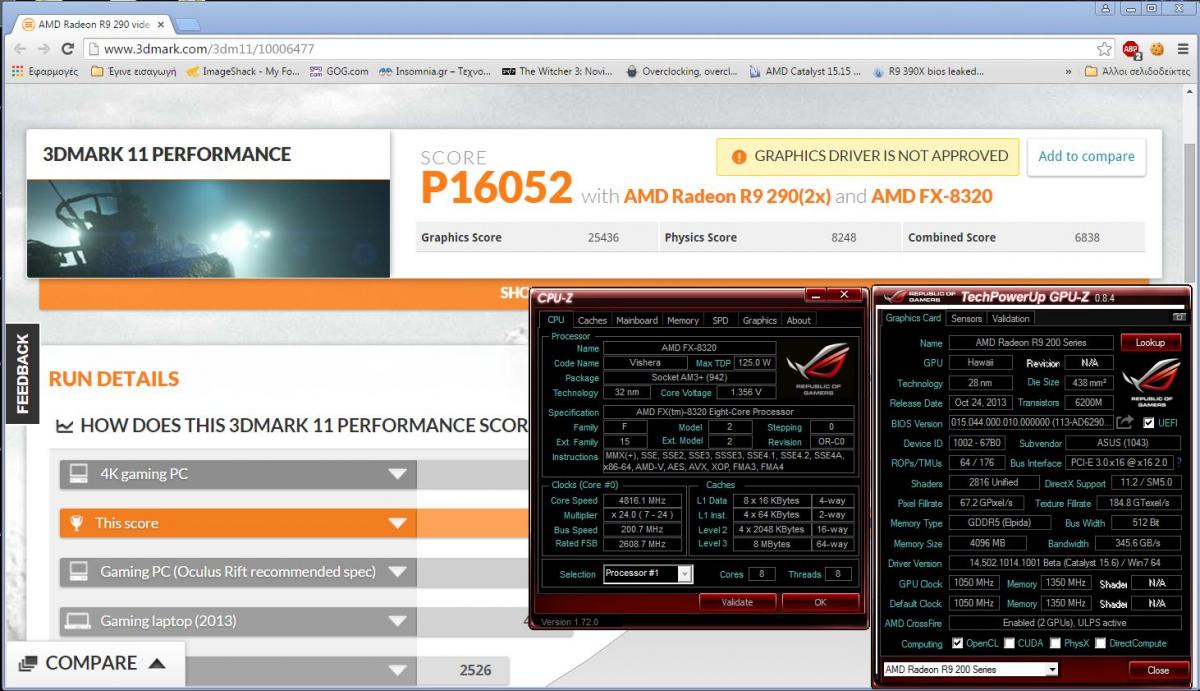Image resolution: width=1200 pixels, height=691 pixels.
Task: Open the Overclocking bookmark
Action: [682, 71]
